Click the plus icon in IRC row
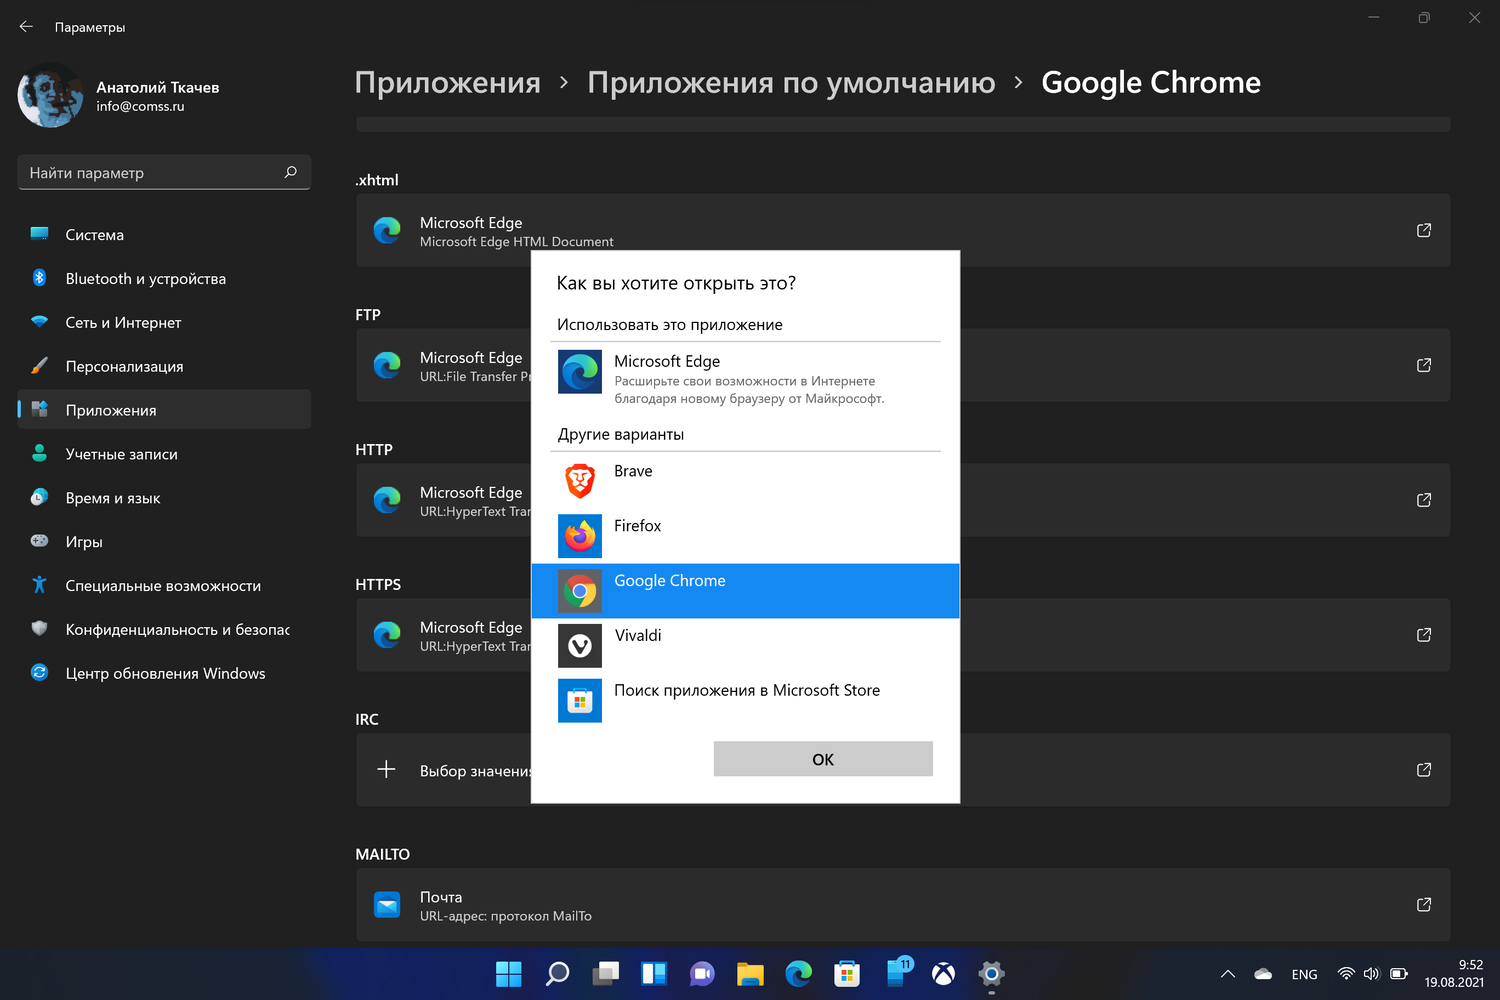This screenshot has width=1500, height=1000. point(386,769)
